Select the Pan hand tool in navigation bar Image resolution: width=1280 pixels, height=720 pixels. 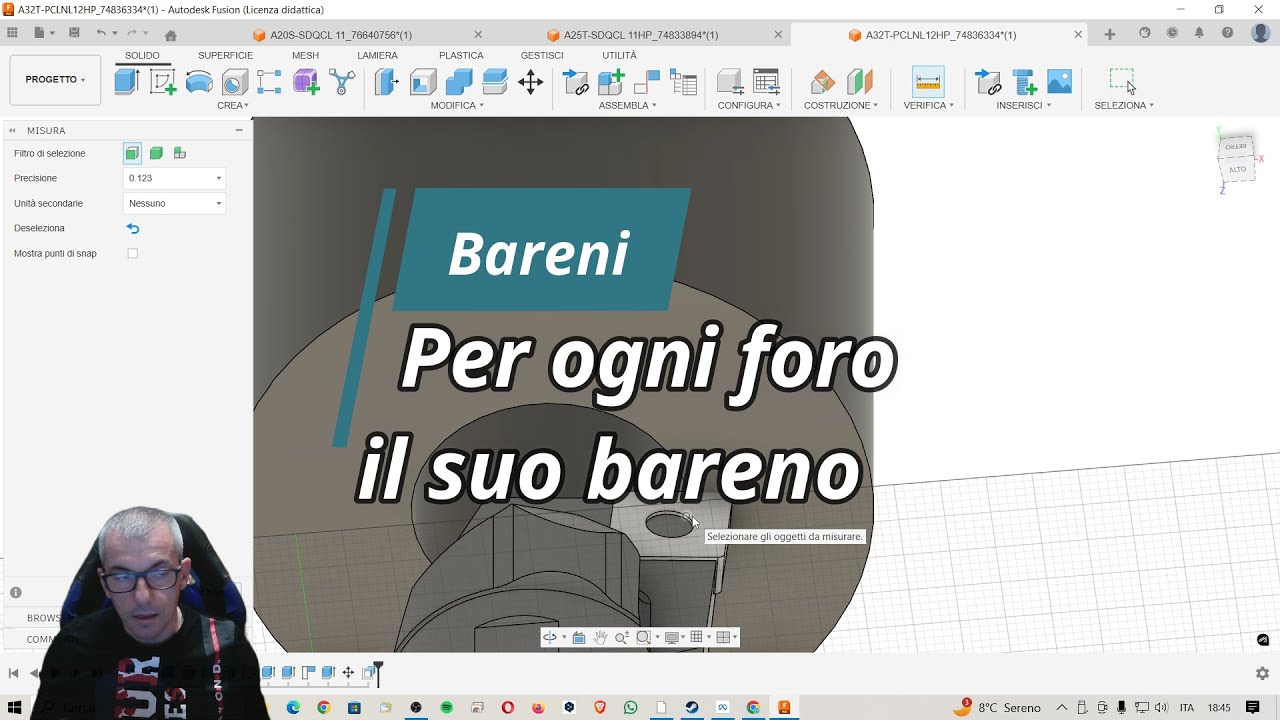pyautogui.click(x=600, y=637)
